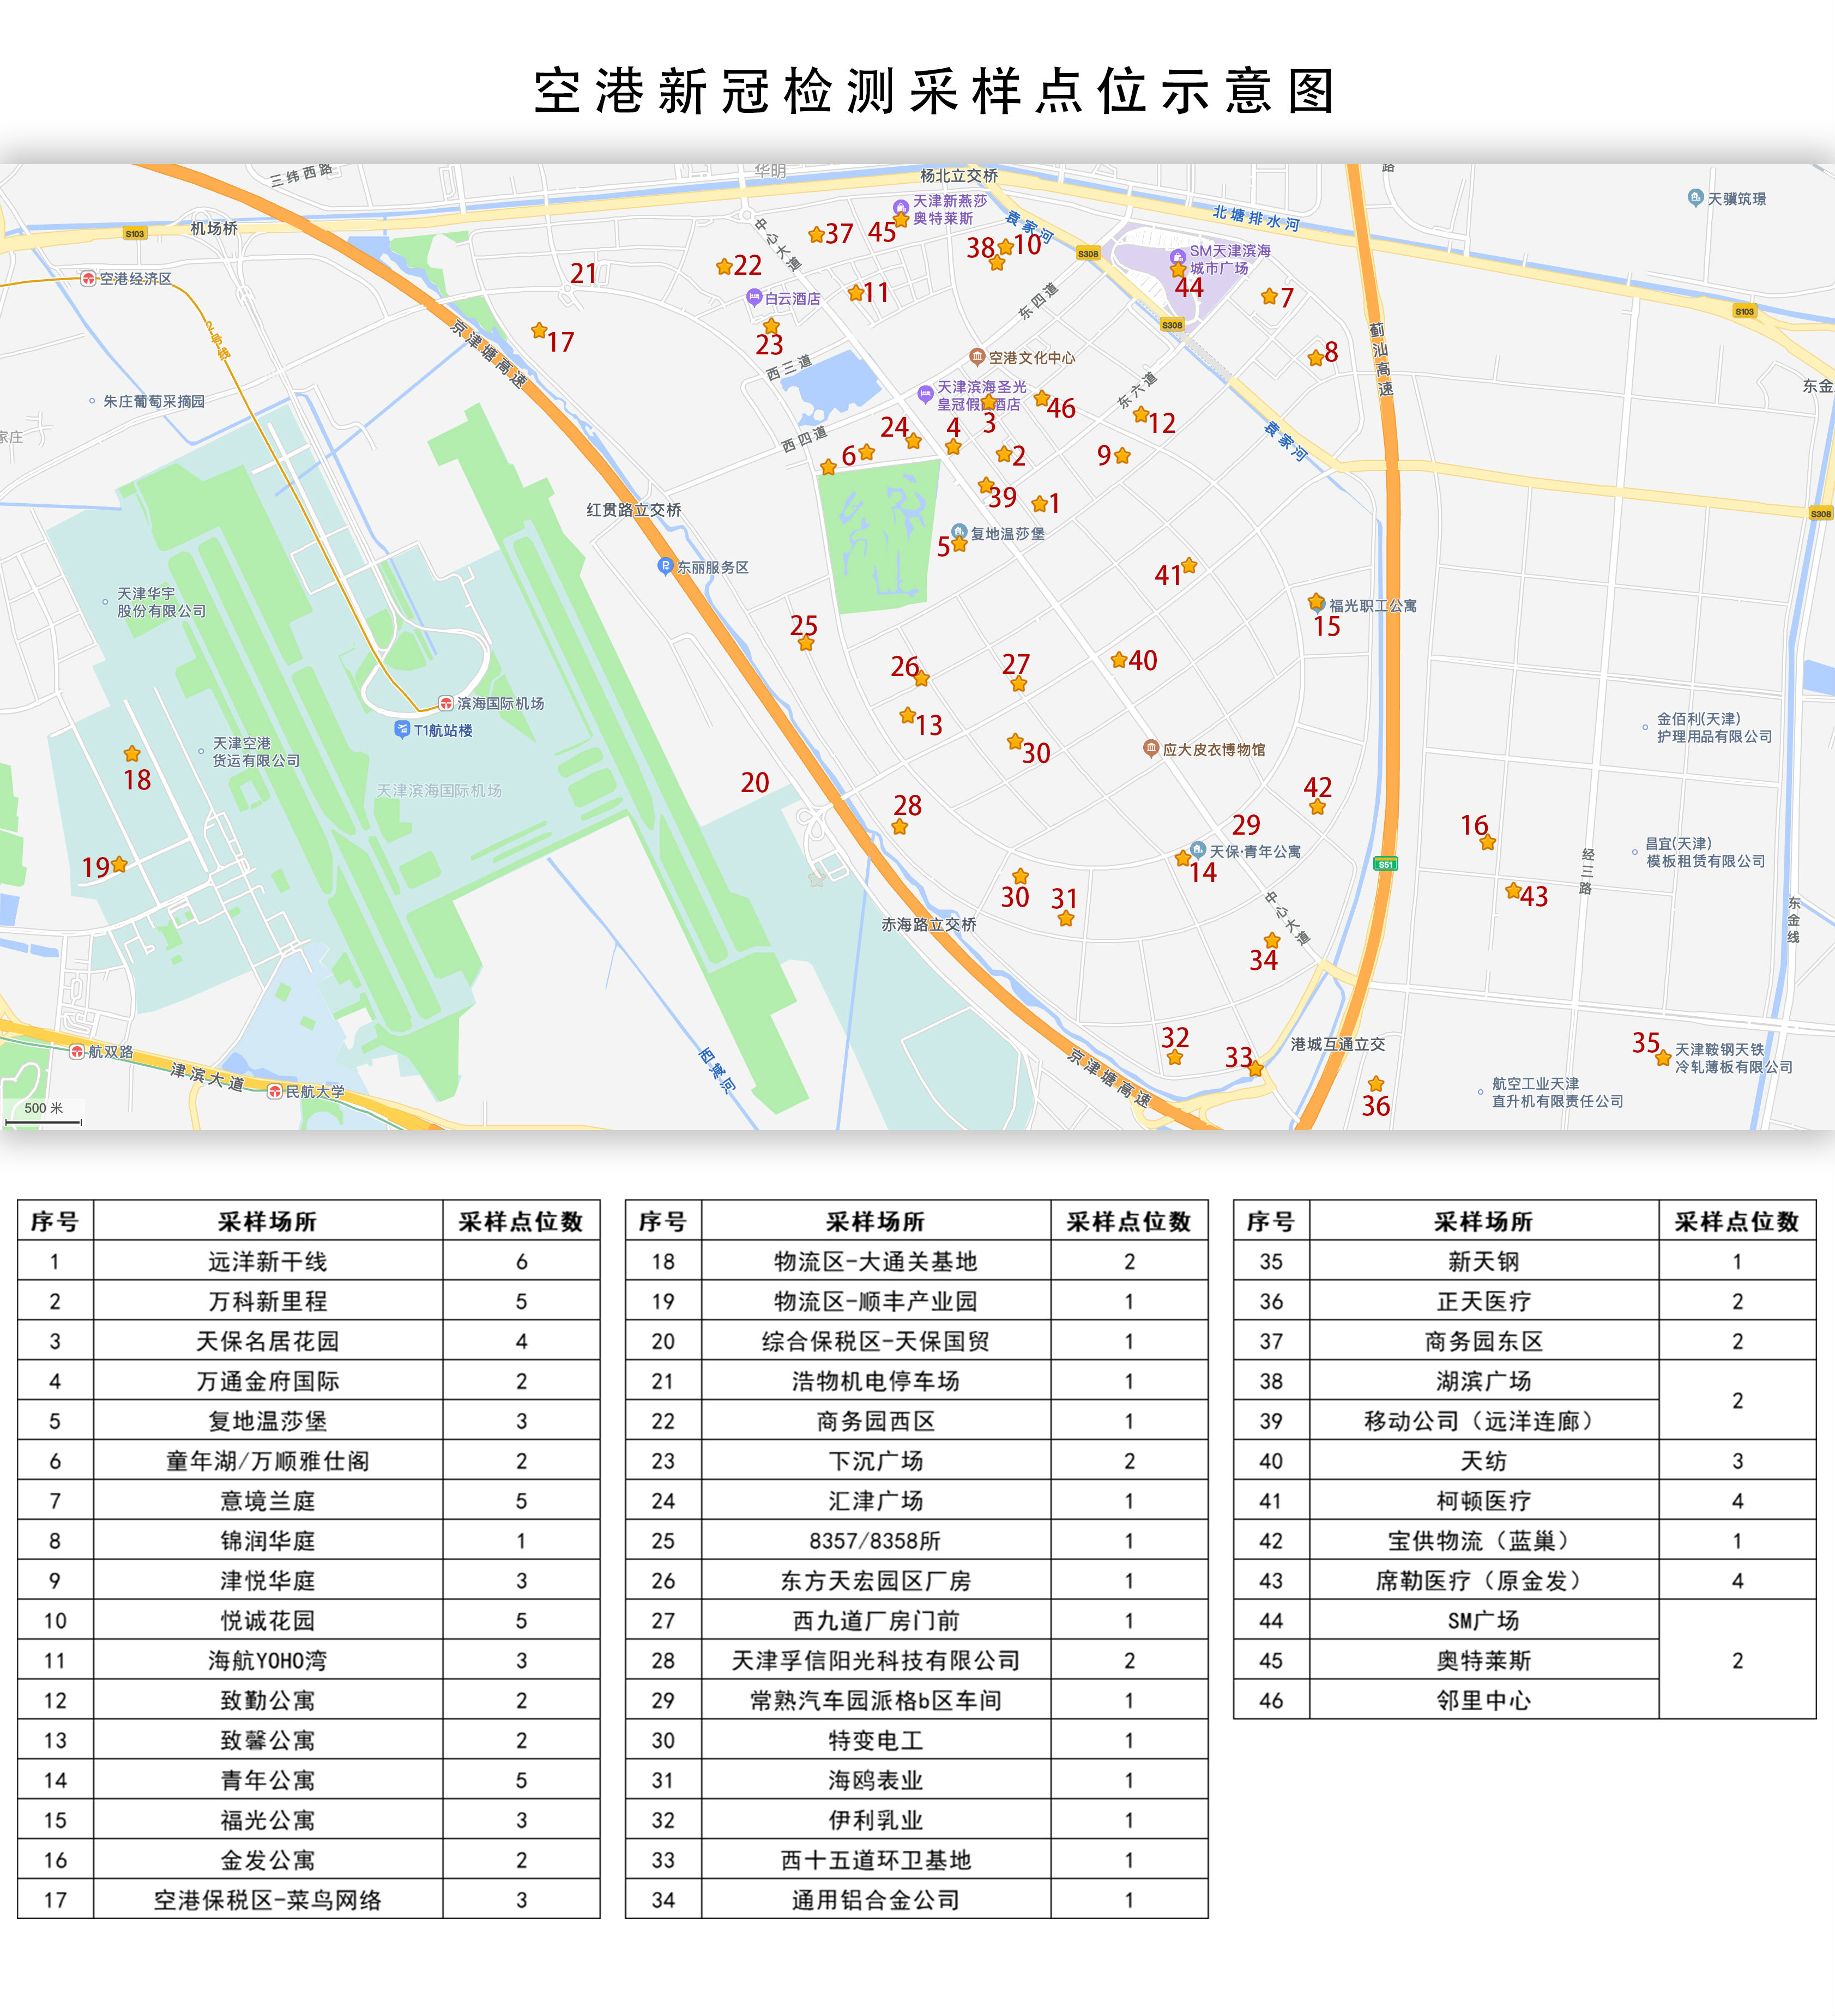Image resolution: width=1835 pixels, height=2016 pixels.
Task: Click the 席勒医疗（原金发） table cell
Action: pyautogui.click(x=1484, y=1580)
